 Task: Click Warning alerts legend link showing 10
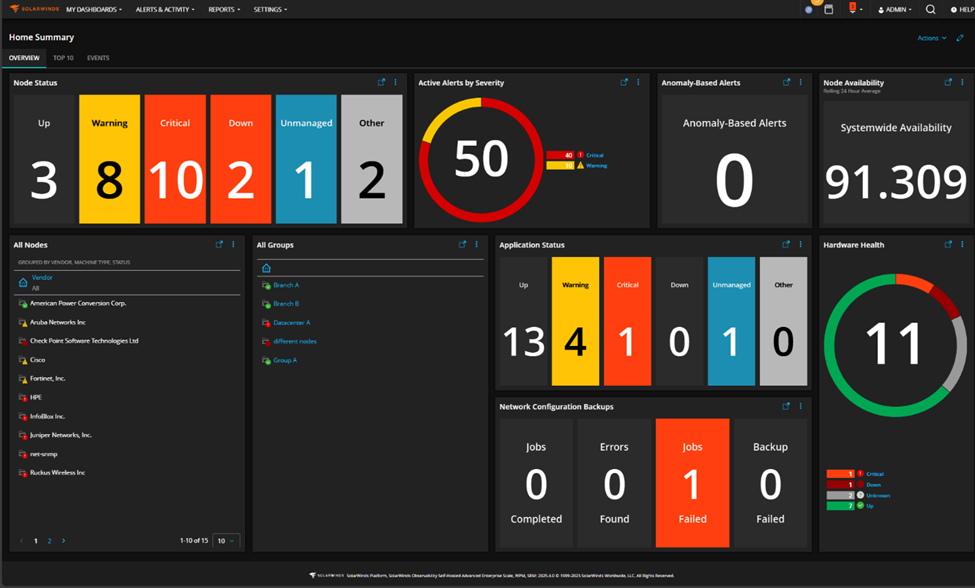pos(596,165)
